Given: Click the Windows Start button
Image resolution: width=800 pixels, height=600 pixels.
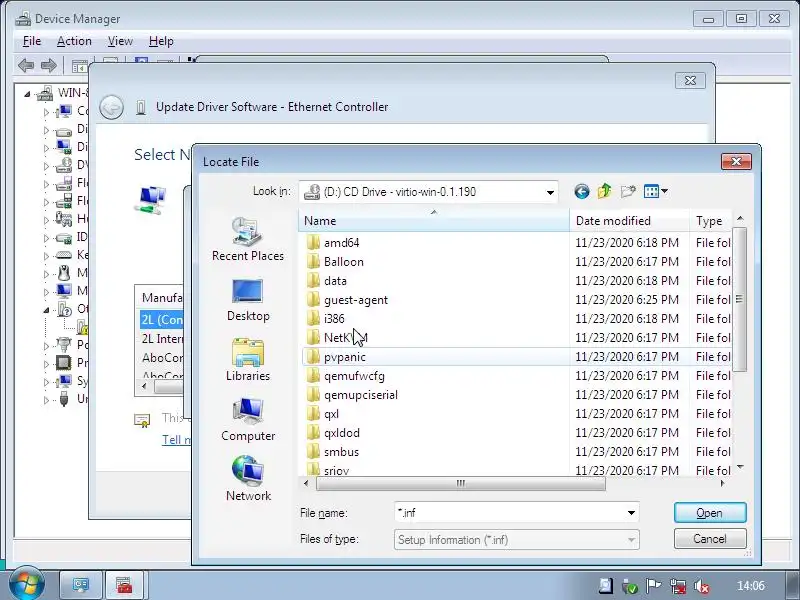Looking at the screenshot, I should coord(27,584).
